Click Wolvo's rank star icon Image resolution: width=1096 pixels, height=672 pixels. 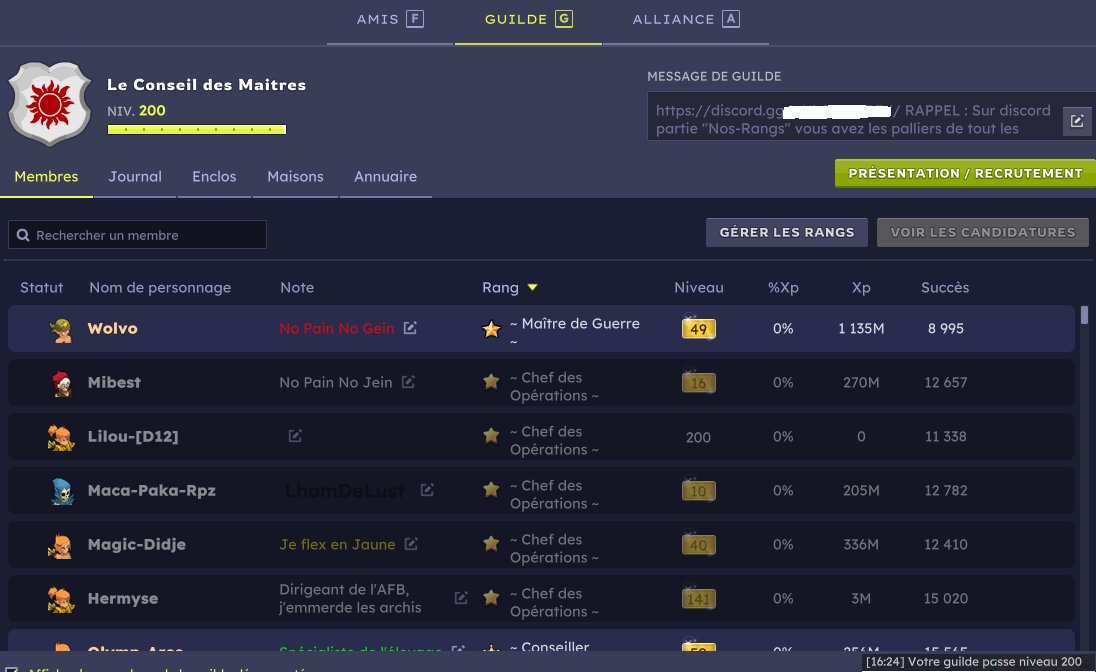point(491,329)
